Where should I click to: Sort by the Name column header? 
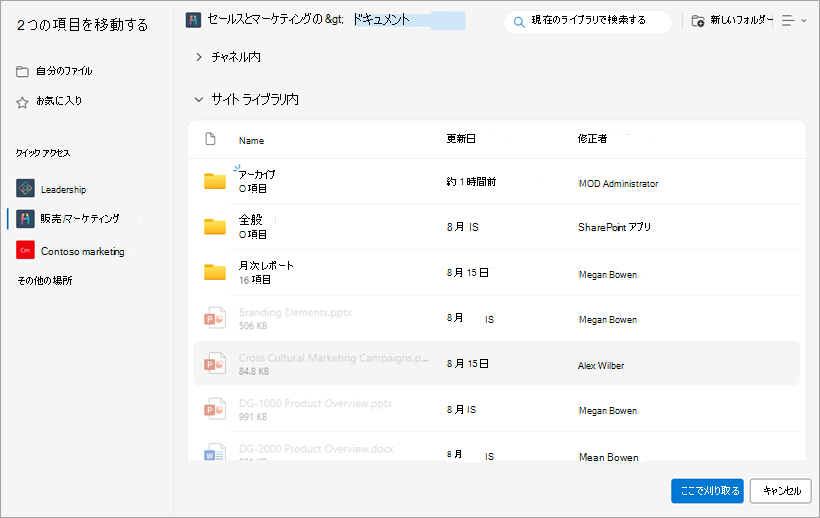click(252, 140)
